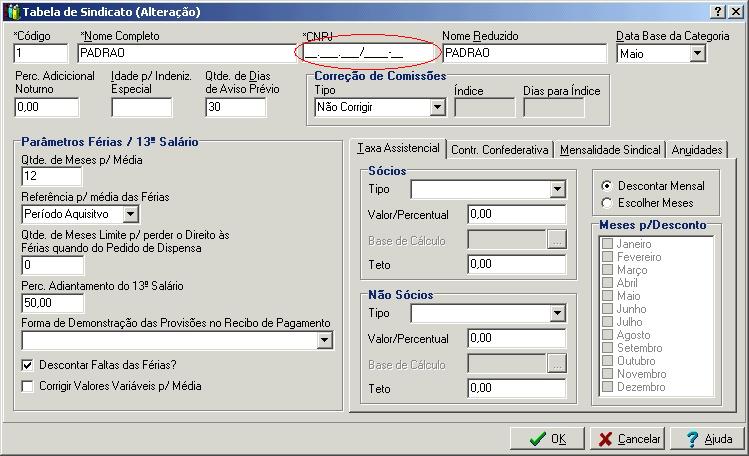Uncheck Descontar Faltas das Férias
Viewport: 749px width, 456px height.
point(27,365)
